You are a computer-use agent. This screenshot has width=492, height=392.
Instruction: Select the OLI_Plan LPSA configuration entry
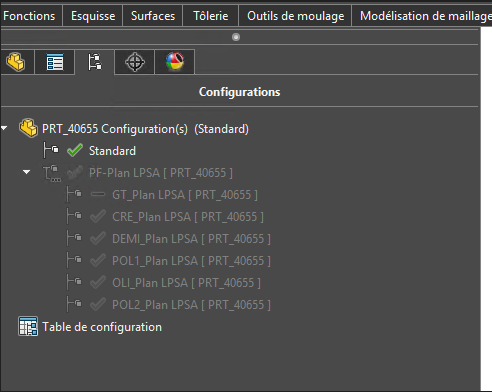click(186, 283)
